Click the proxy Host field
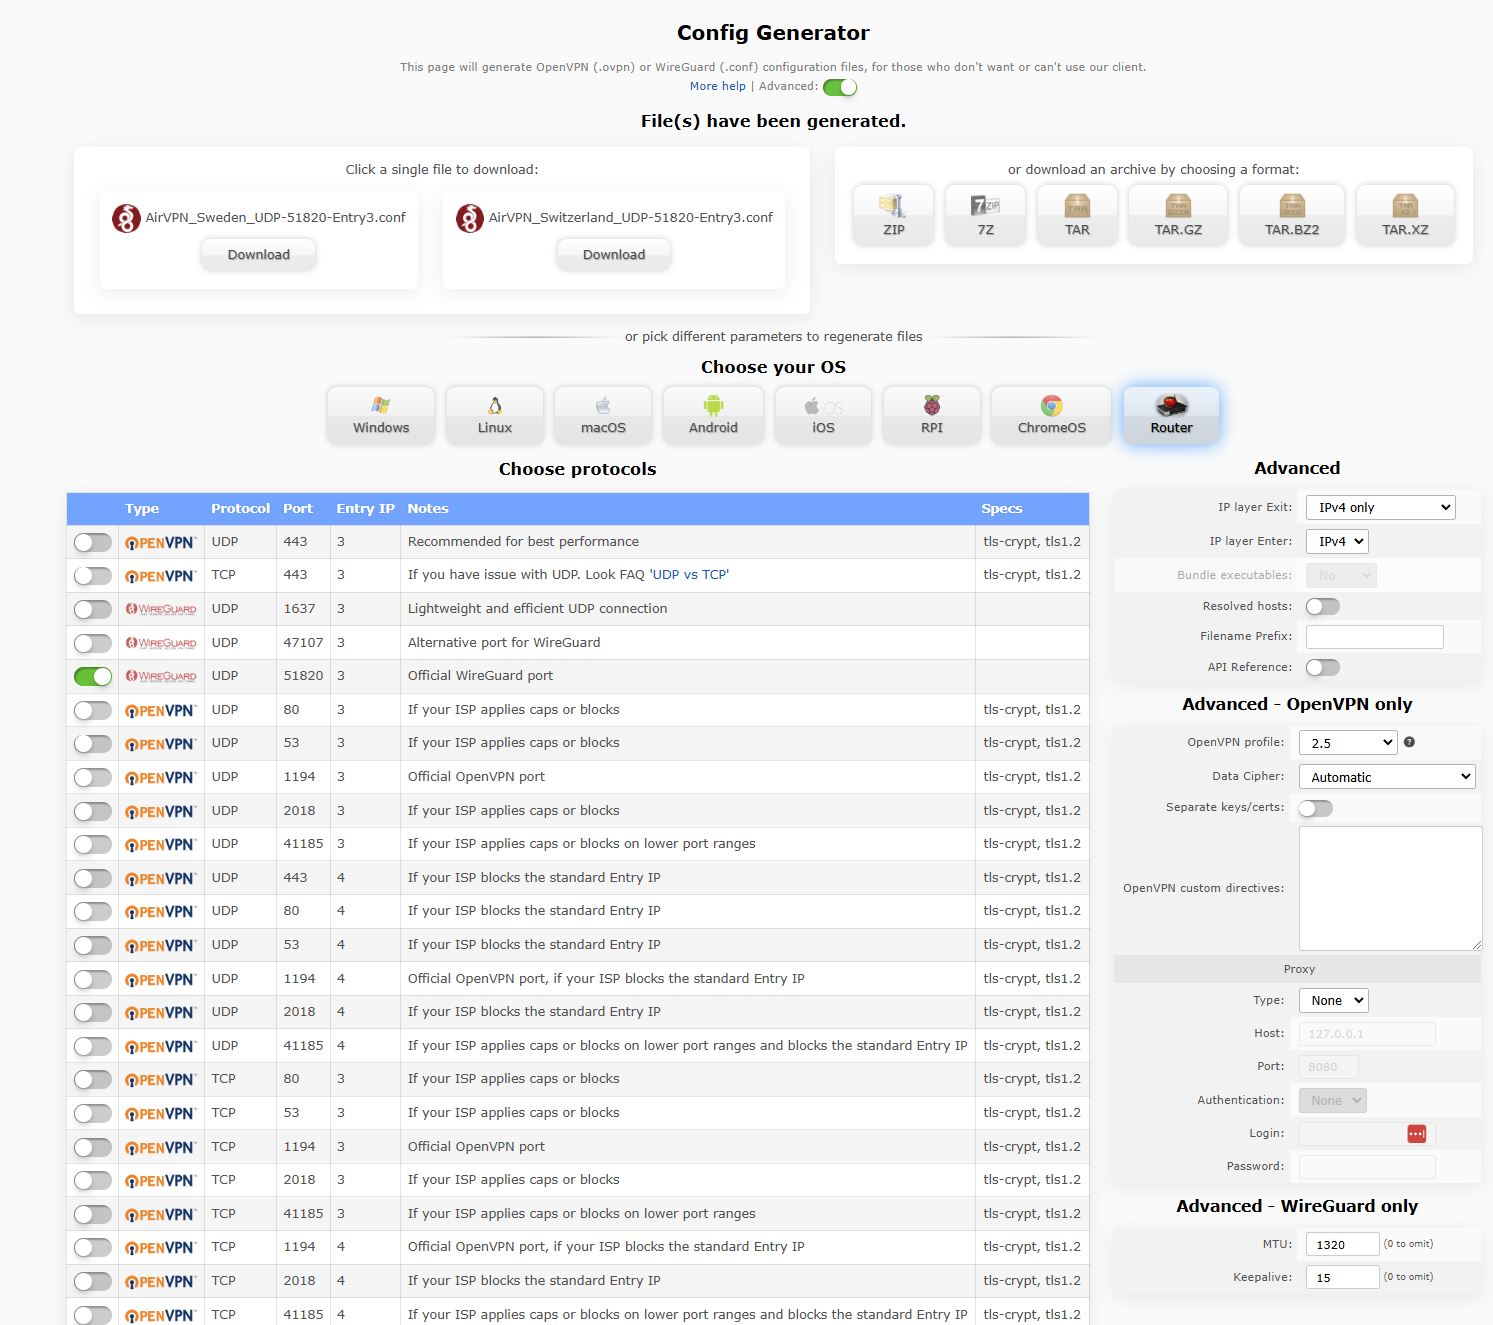Viewport: 1493px width, 1325px height. [x=1367, y=1034]
